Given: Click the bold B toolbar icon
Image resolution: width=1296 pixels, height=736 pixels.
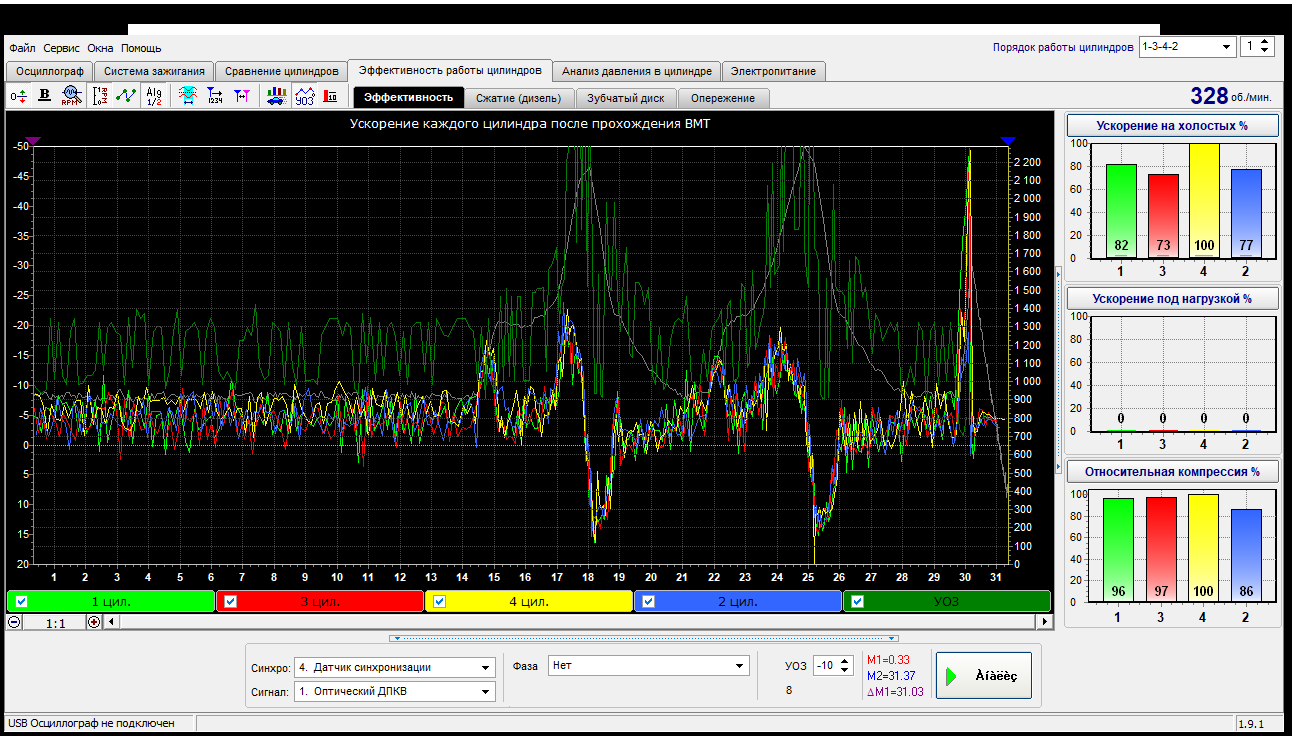Looking at the screenshot, I should 44,96.
